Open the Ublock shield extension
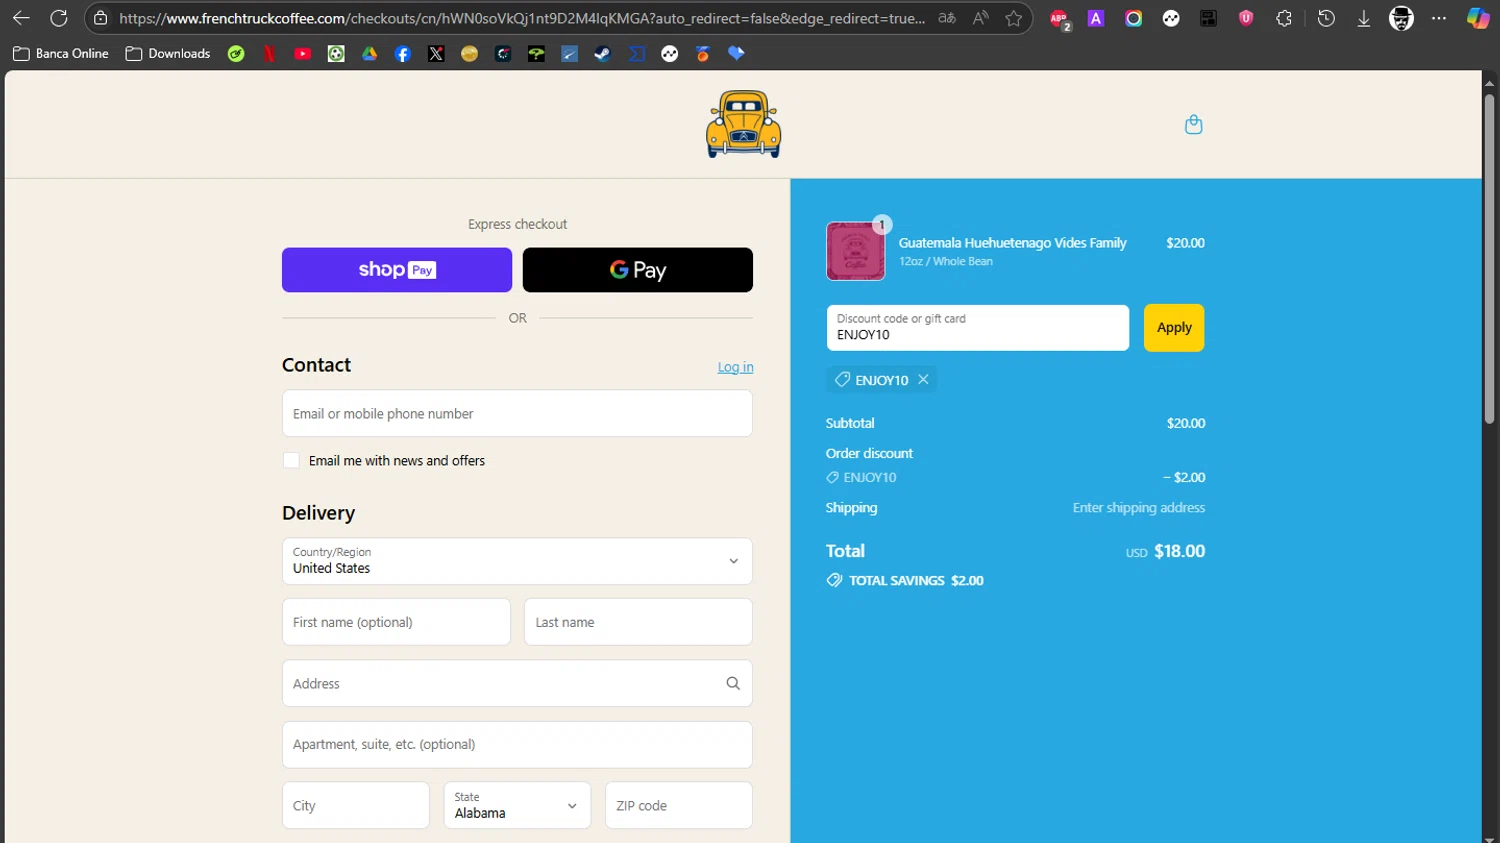1500x843 pixels. point(1246,18)
